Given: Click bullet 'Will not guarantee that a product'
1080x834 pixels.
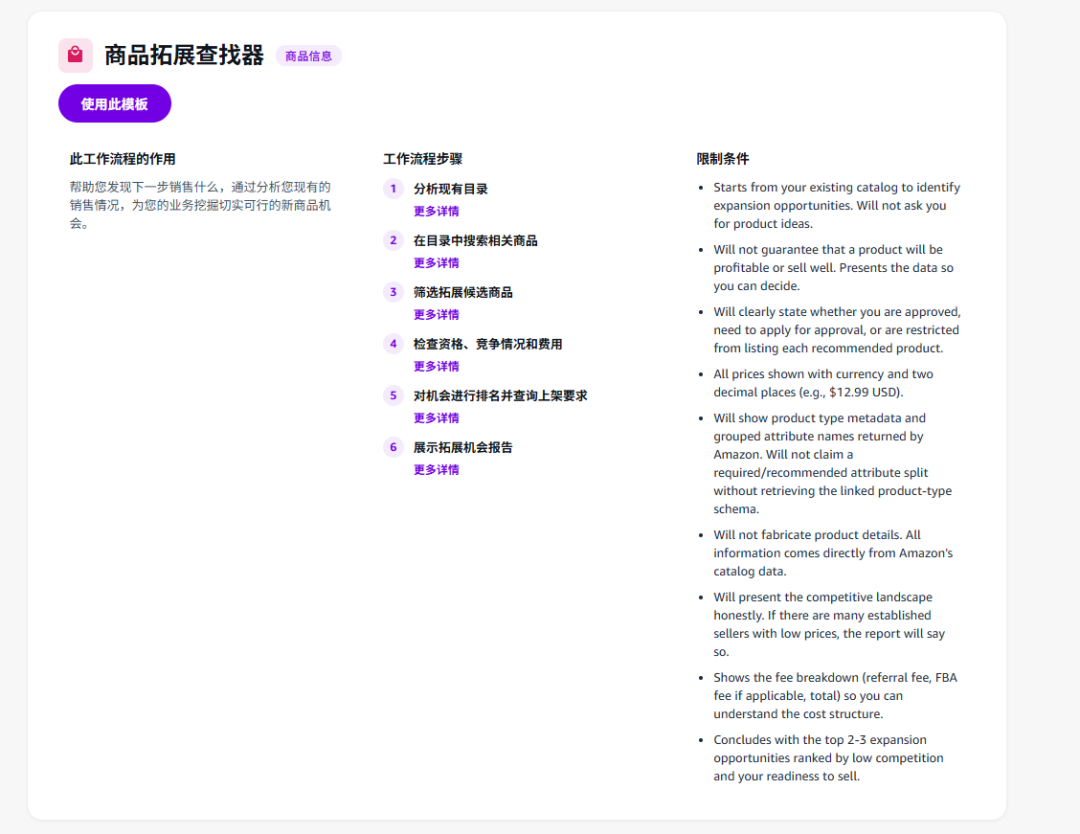Looking at the screenshot, I should 833,267.
